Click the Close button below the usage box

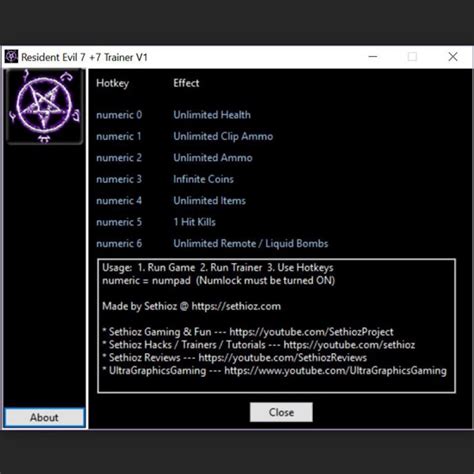[281, 412]
